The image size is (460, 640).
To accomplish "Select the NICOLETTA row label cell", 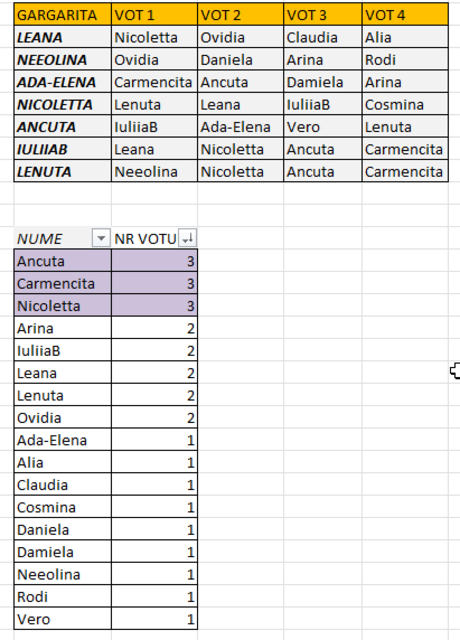I will pyautogui.click(x=62, y=104).
